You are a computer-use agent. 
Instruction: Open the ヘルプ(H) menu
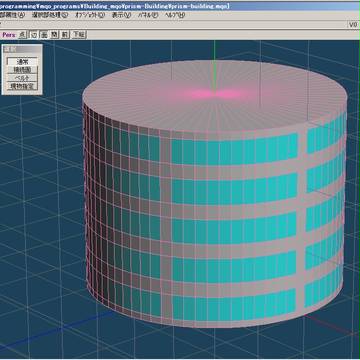(x=175, y=15)
